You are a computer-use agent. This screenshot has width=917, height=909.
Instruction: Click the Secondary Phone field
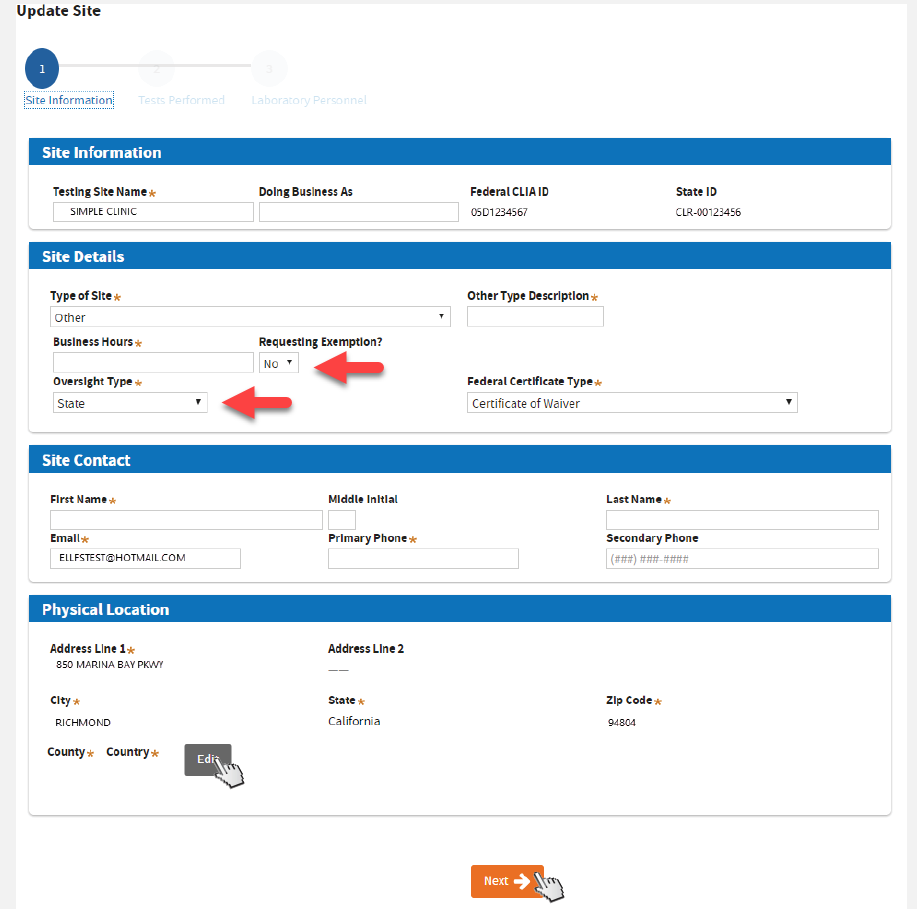click(742, 559)
